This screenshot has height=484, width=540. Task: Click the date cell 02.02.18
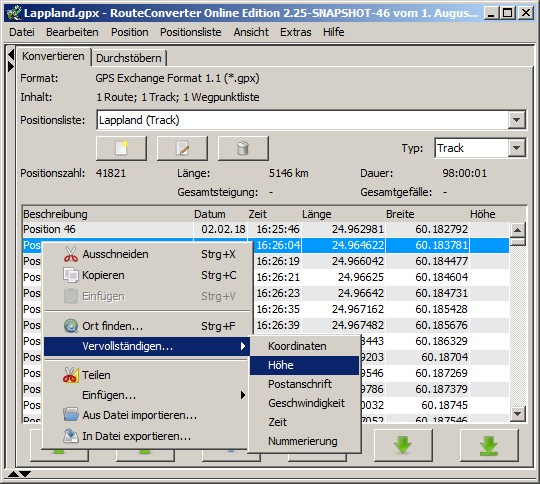[220, 229]
